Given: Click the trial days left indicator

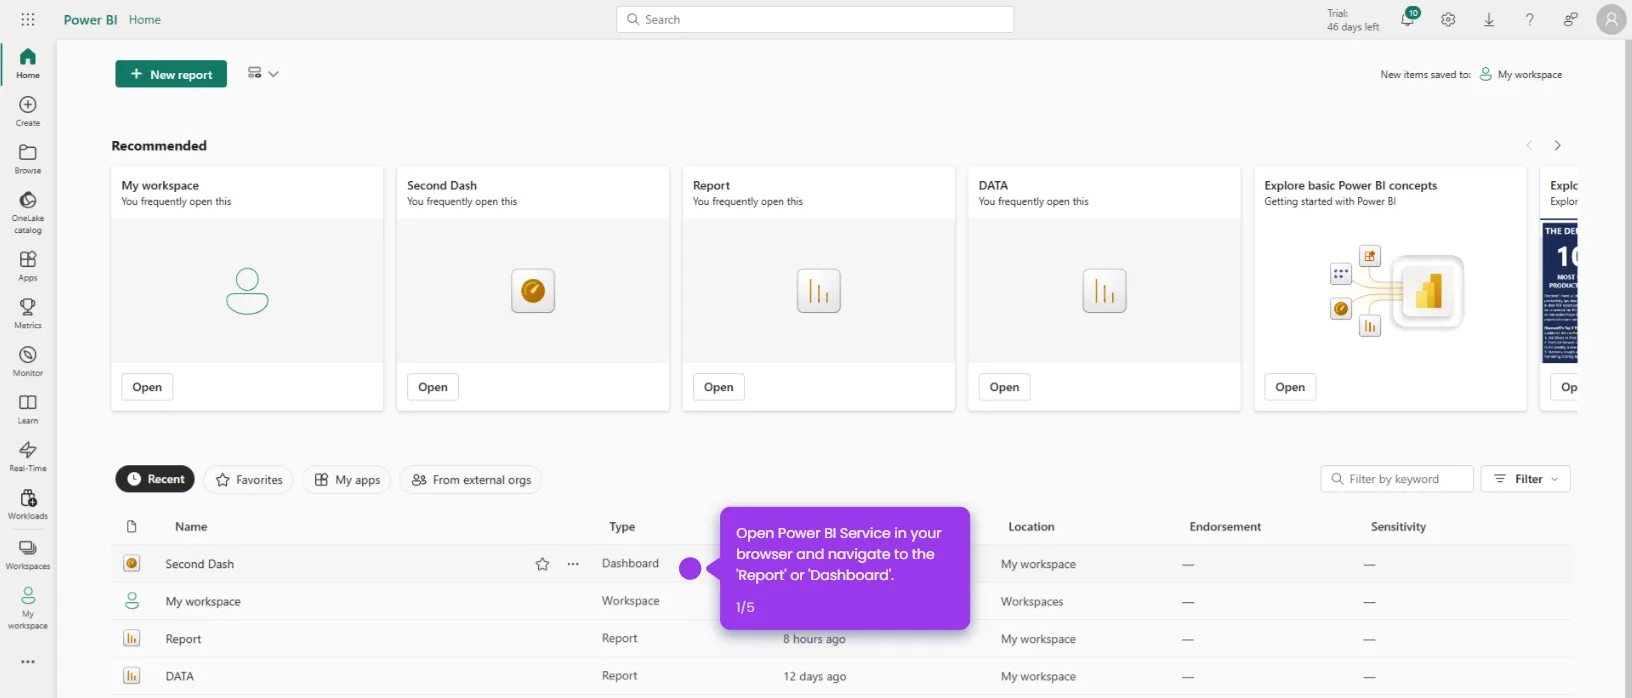Looking at the screenshot, I should point(1352,20).
